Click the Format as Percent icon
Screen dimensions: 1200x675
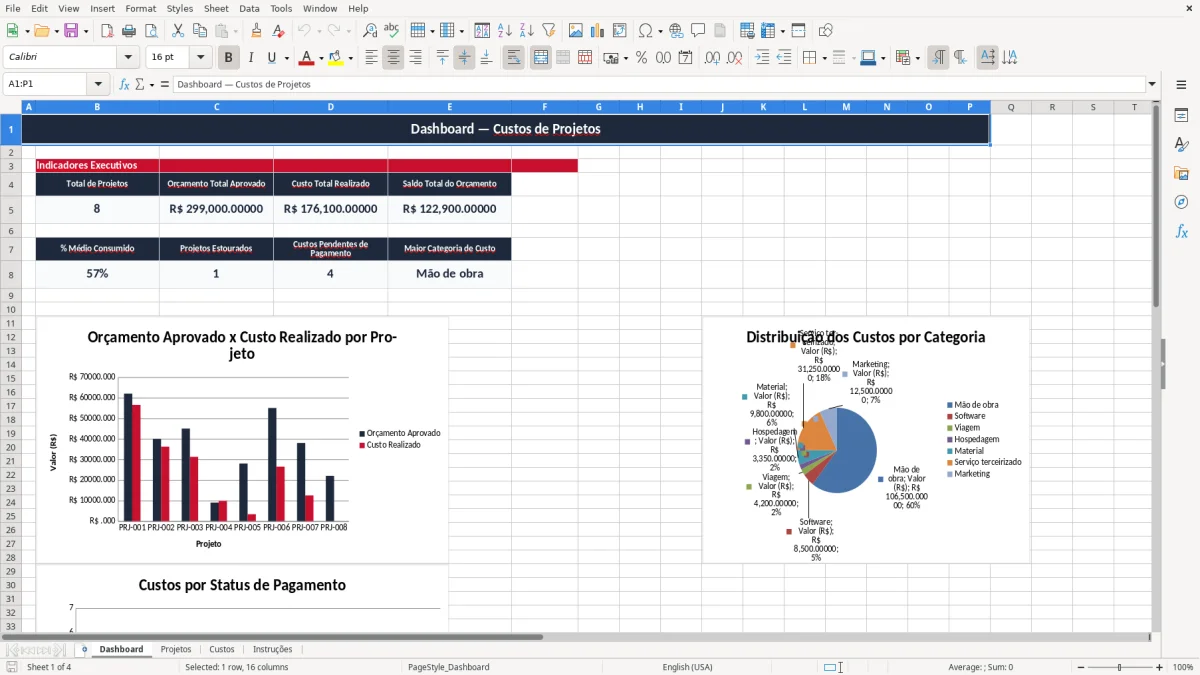click(641, 58)
